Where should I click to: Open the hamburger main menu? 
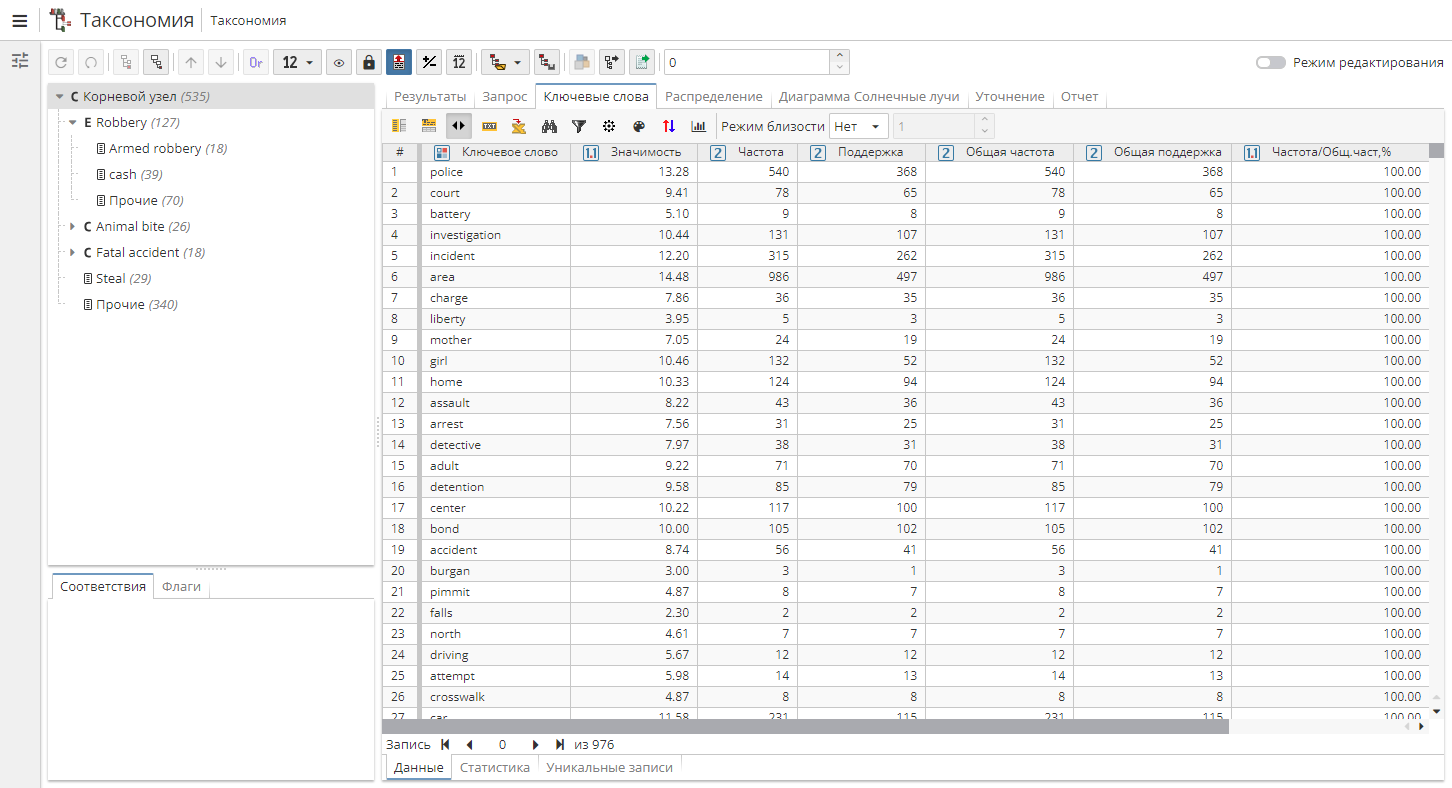click(x=19, y=20)
